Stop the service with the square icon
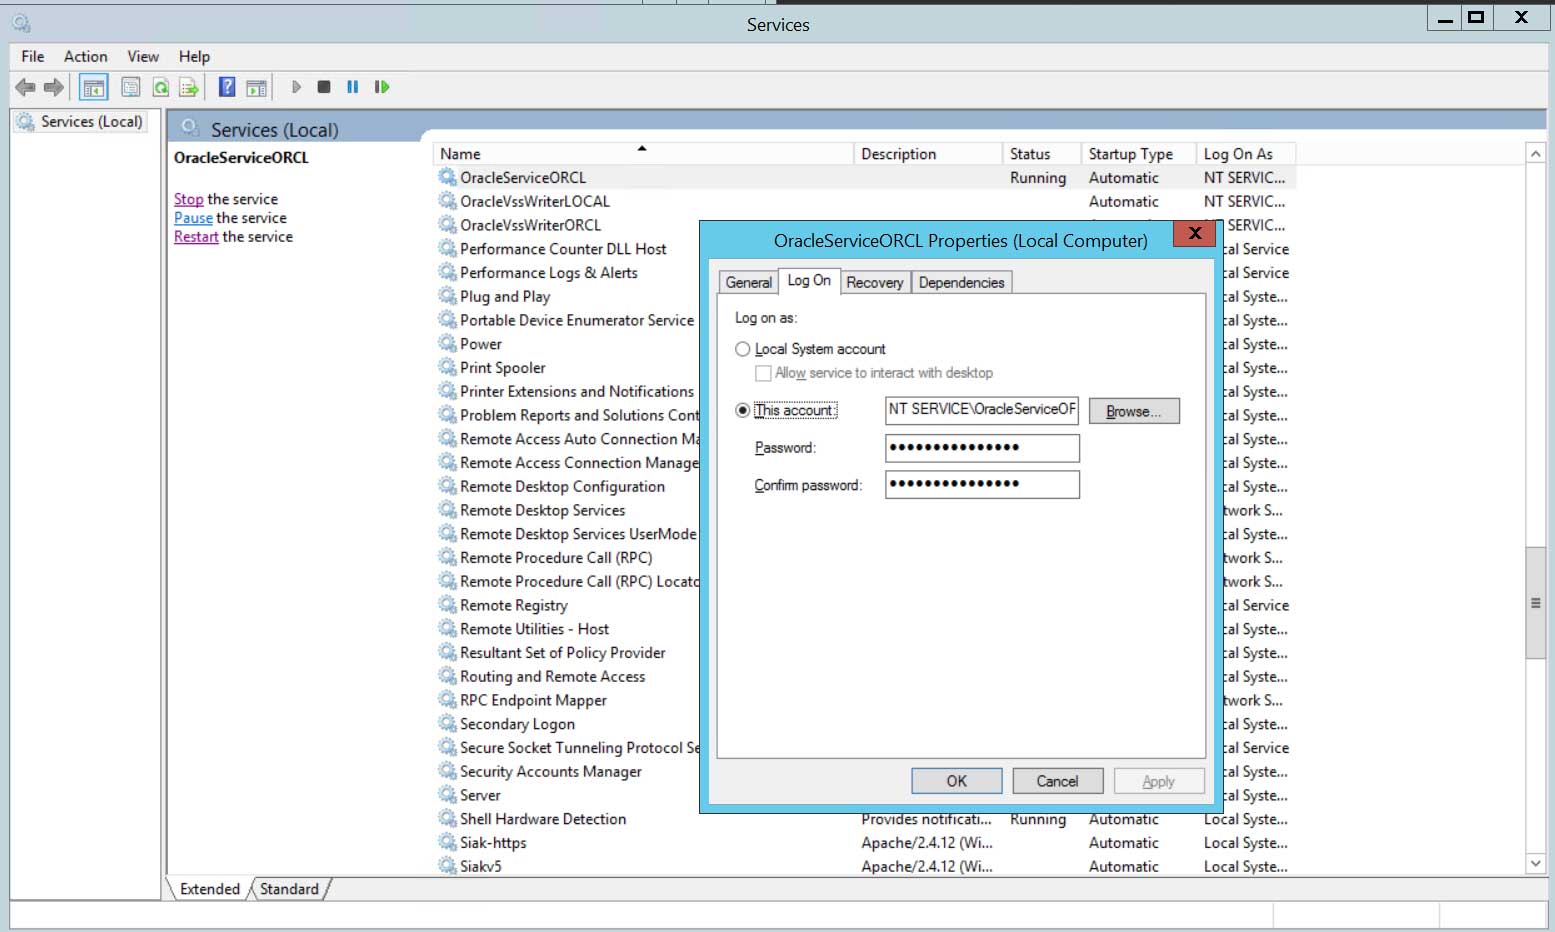The width and height of the screenshot is (1555, 932). pos(324,87)
